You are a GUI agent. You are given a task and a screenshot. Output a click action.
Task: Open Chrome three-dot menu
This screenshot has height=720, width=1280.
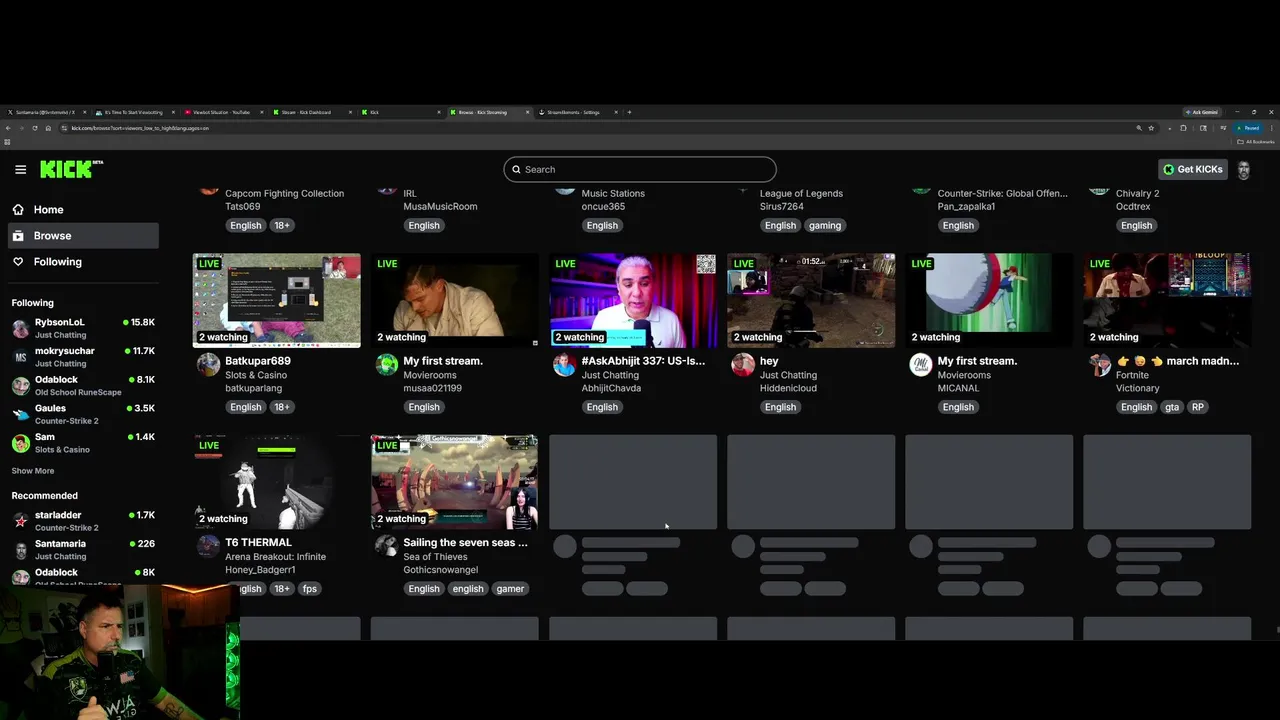pyautogui.click(x=1271, y=128)
